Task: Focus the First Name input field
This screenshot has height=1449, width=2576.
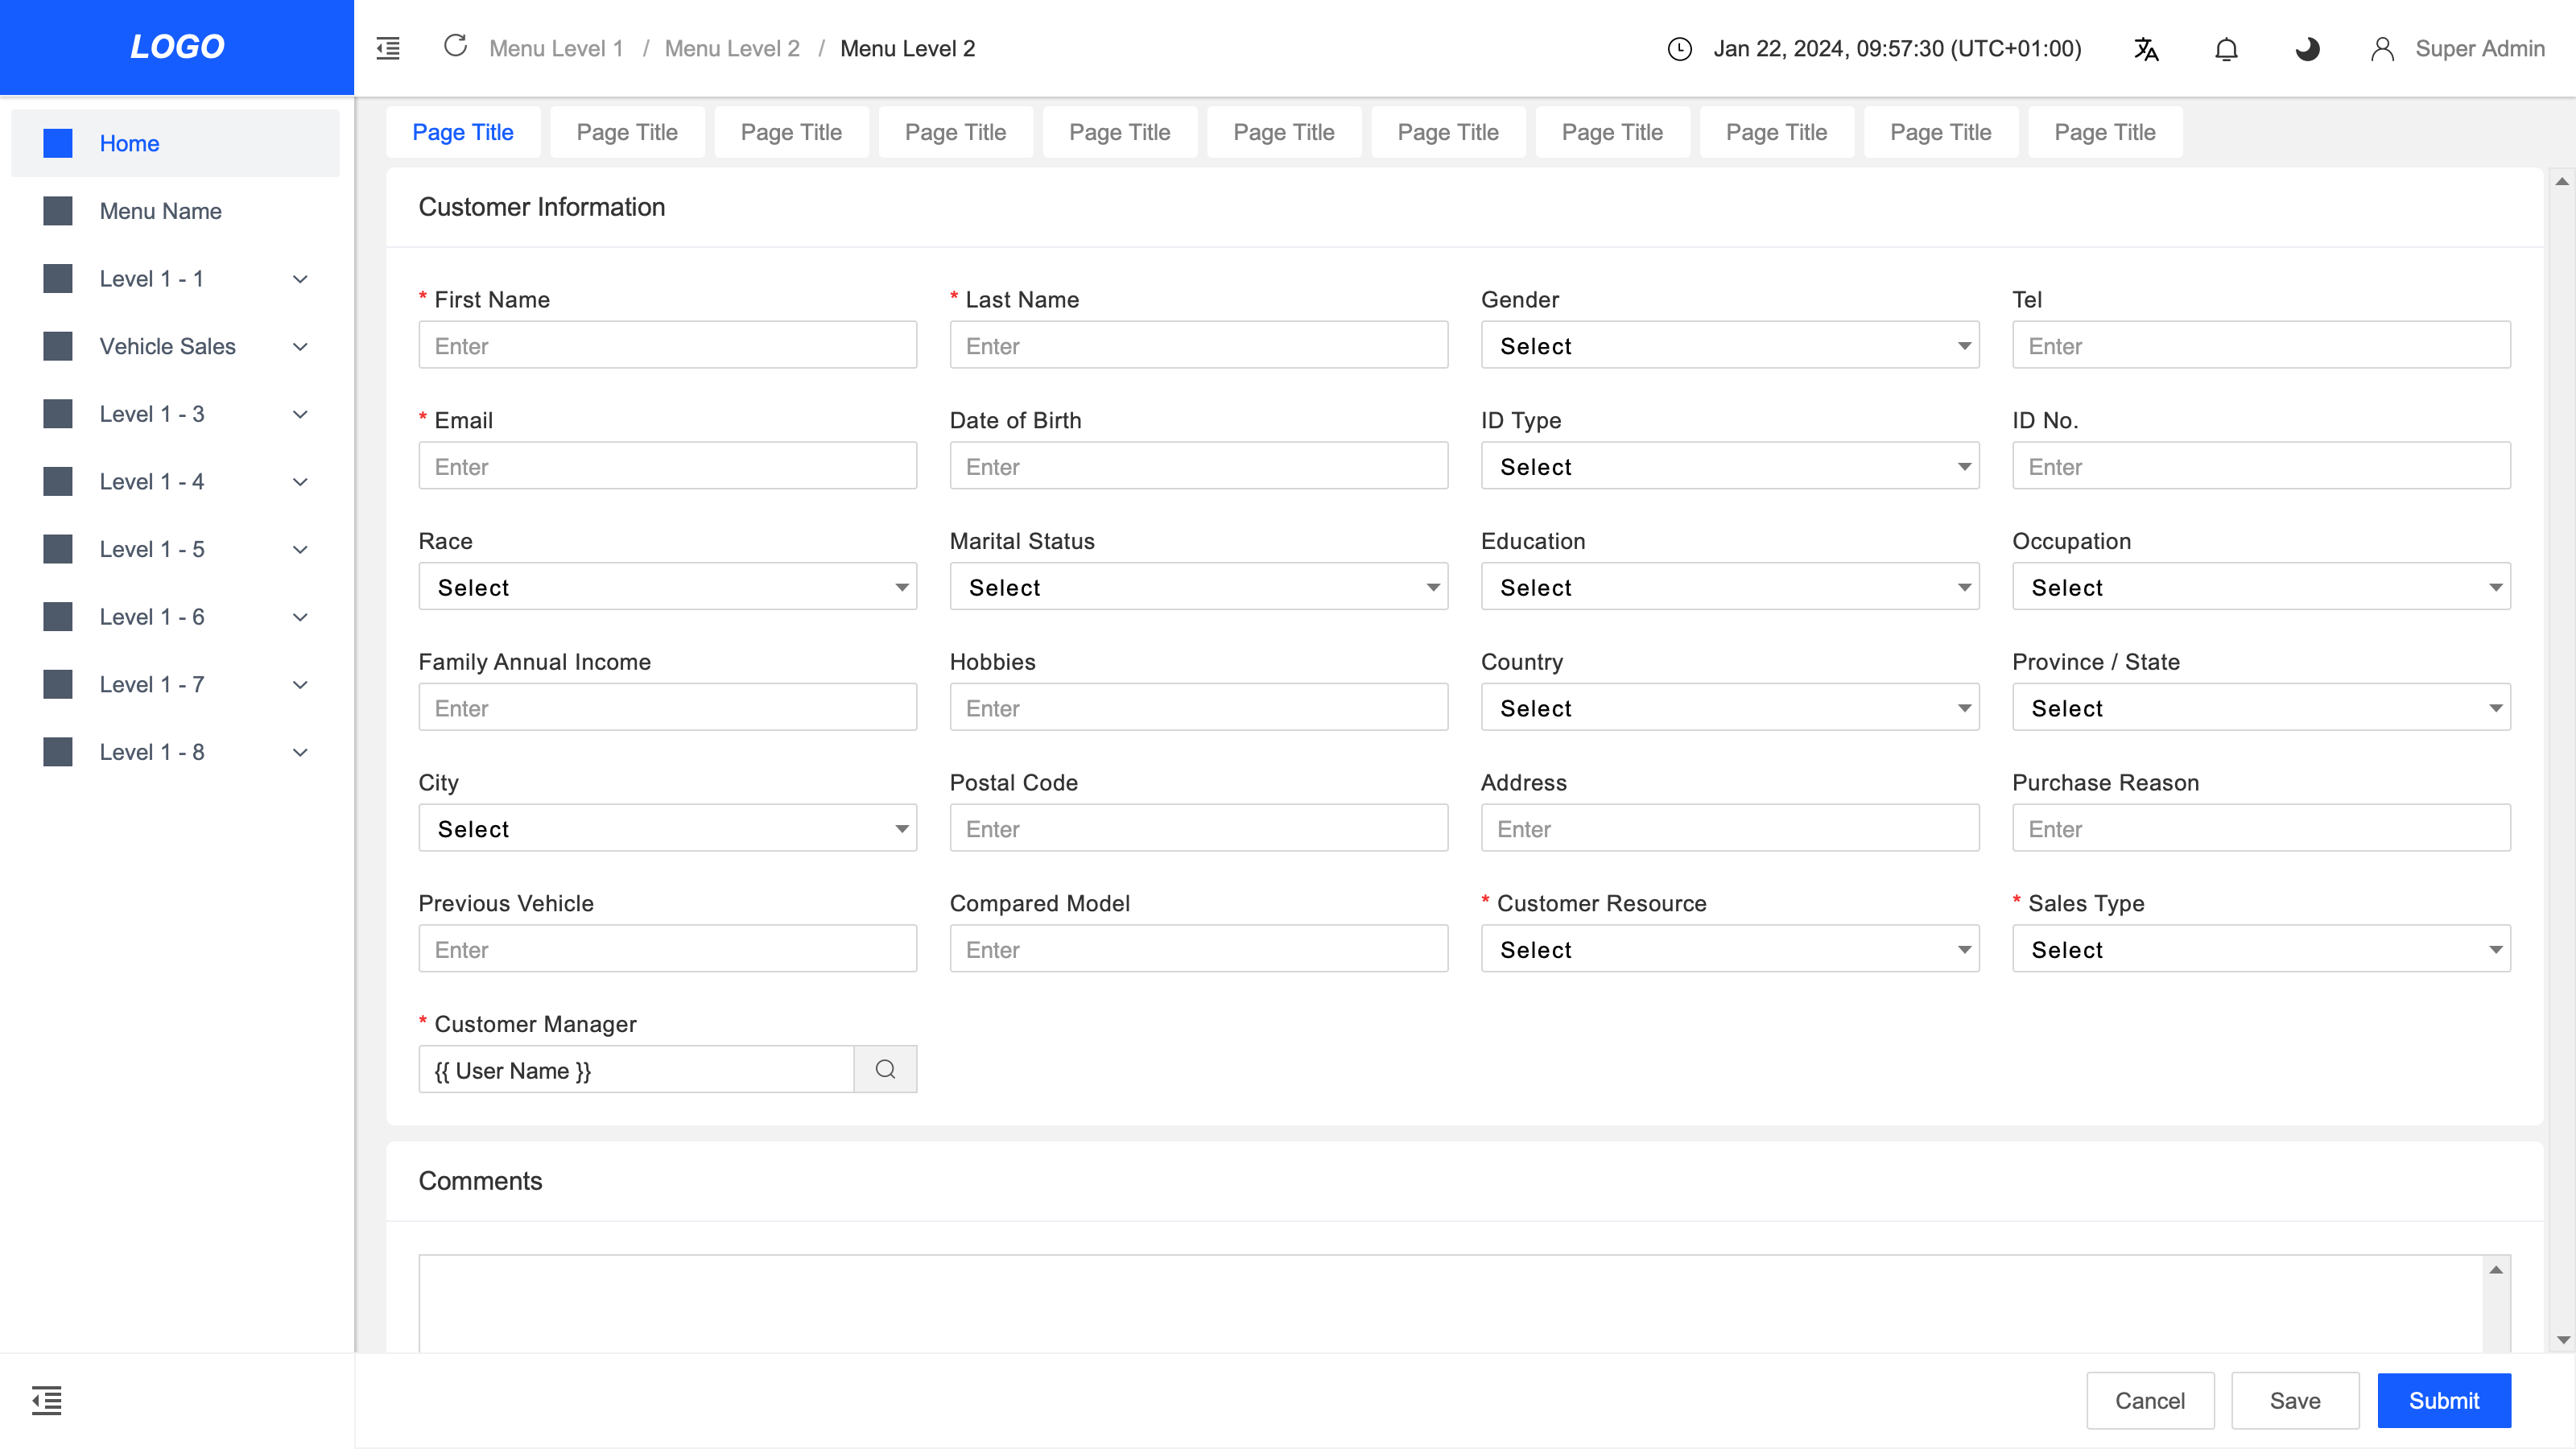Action: tap(667, 345)
